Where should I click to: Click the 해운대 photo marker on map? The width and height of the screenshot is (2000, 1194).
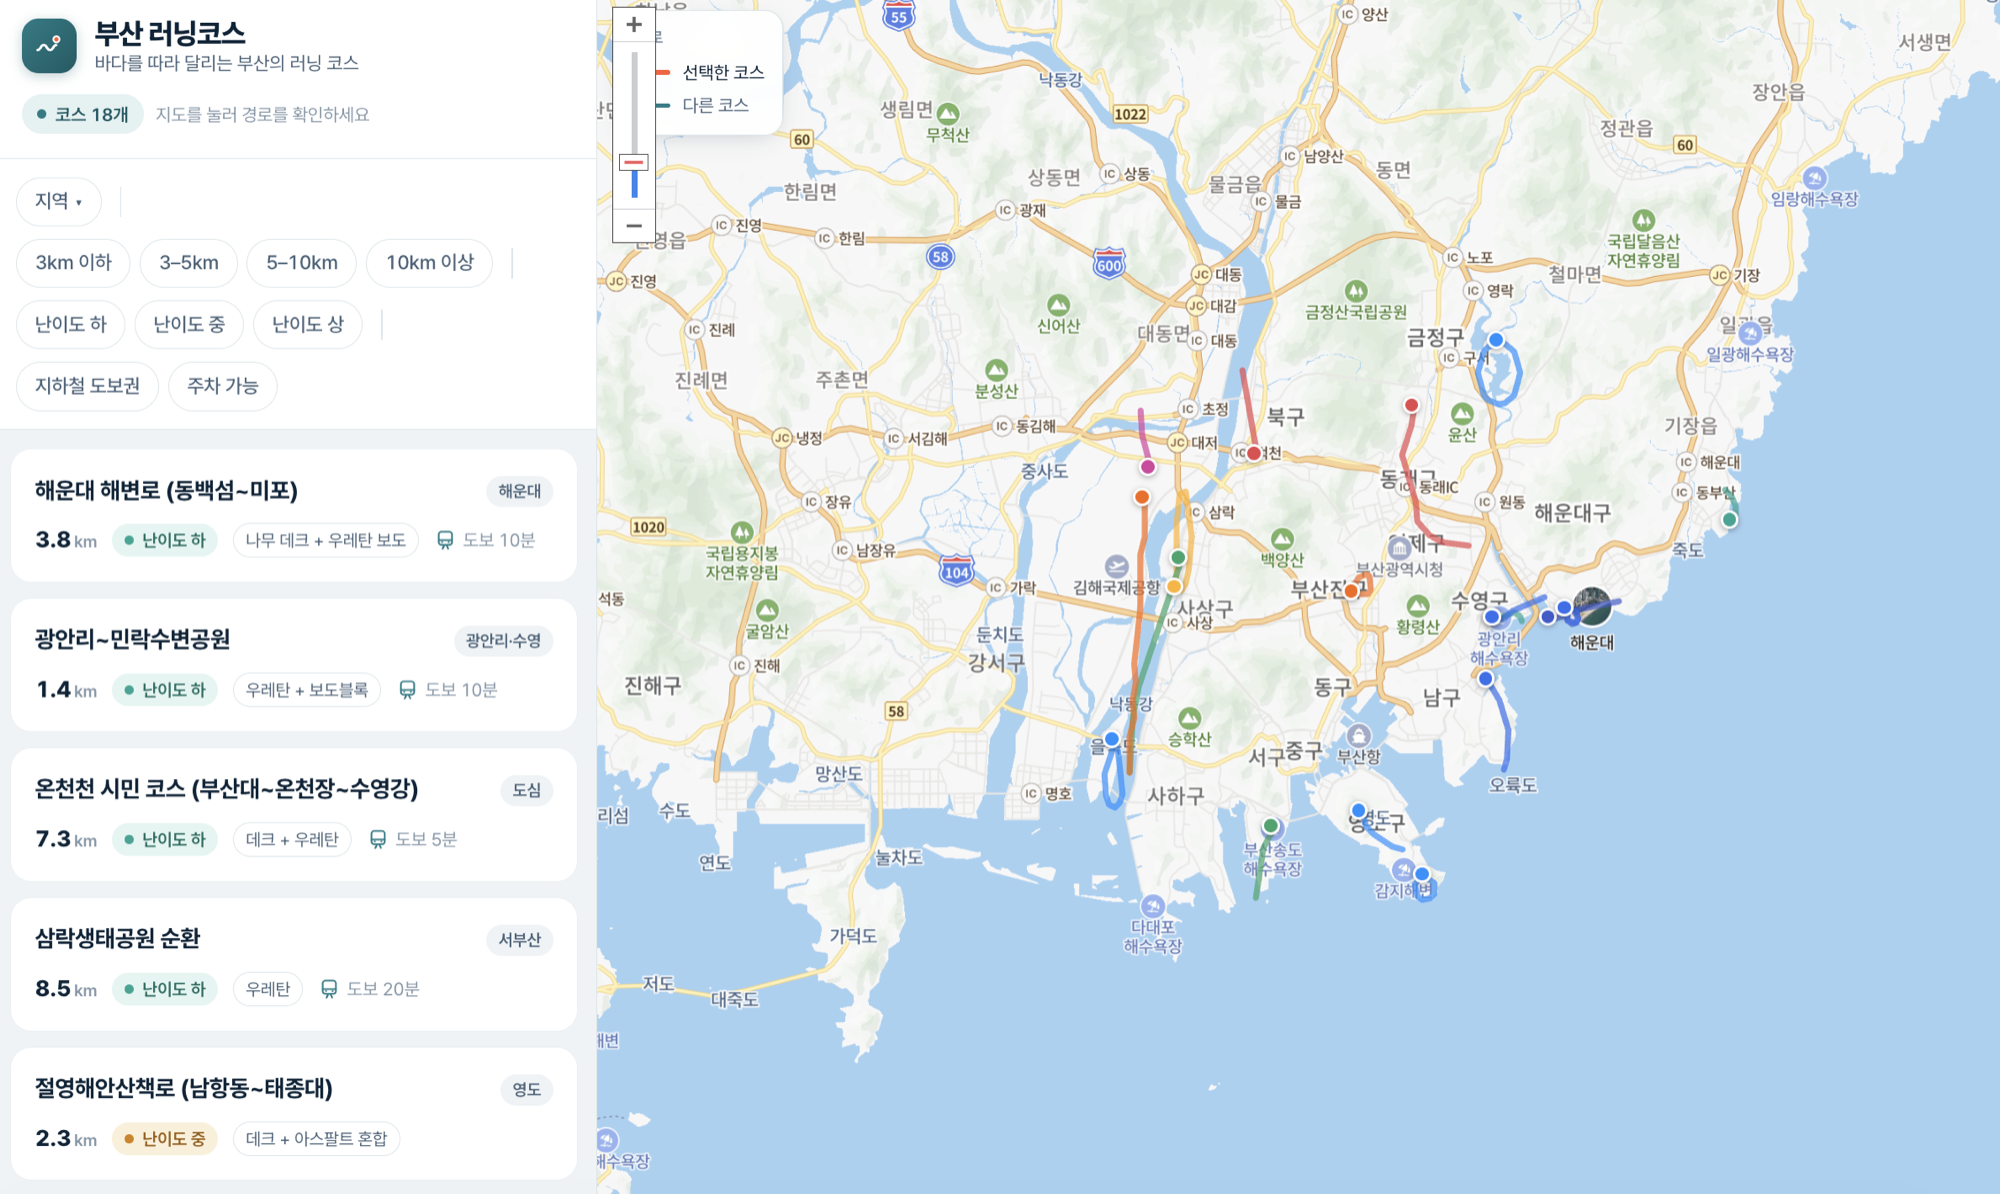(1592, 606)
